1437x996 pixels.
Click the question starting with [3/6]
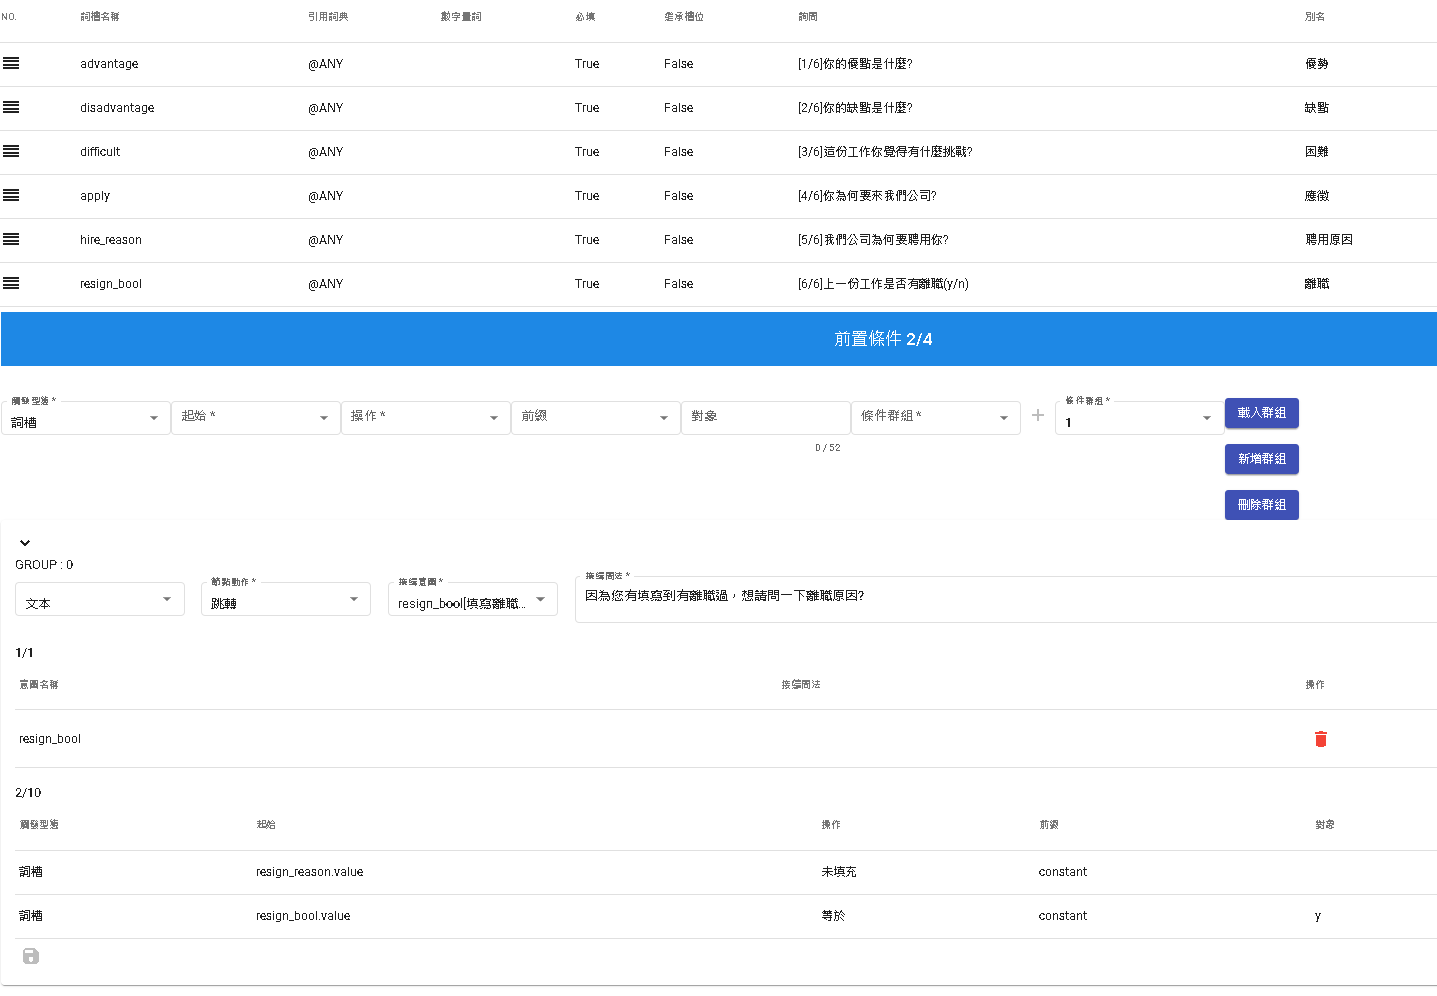click(x=885, y=152)
